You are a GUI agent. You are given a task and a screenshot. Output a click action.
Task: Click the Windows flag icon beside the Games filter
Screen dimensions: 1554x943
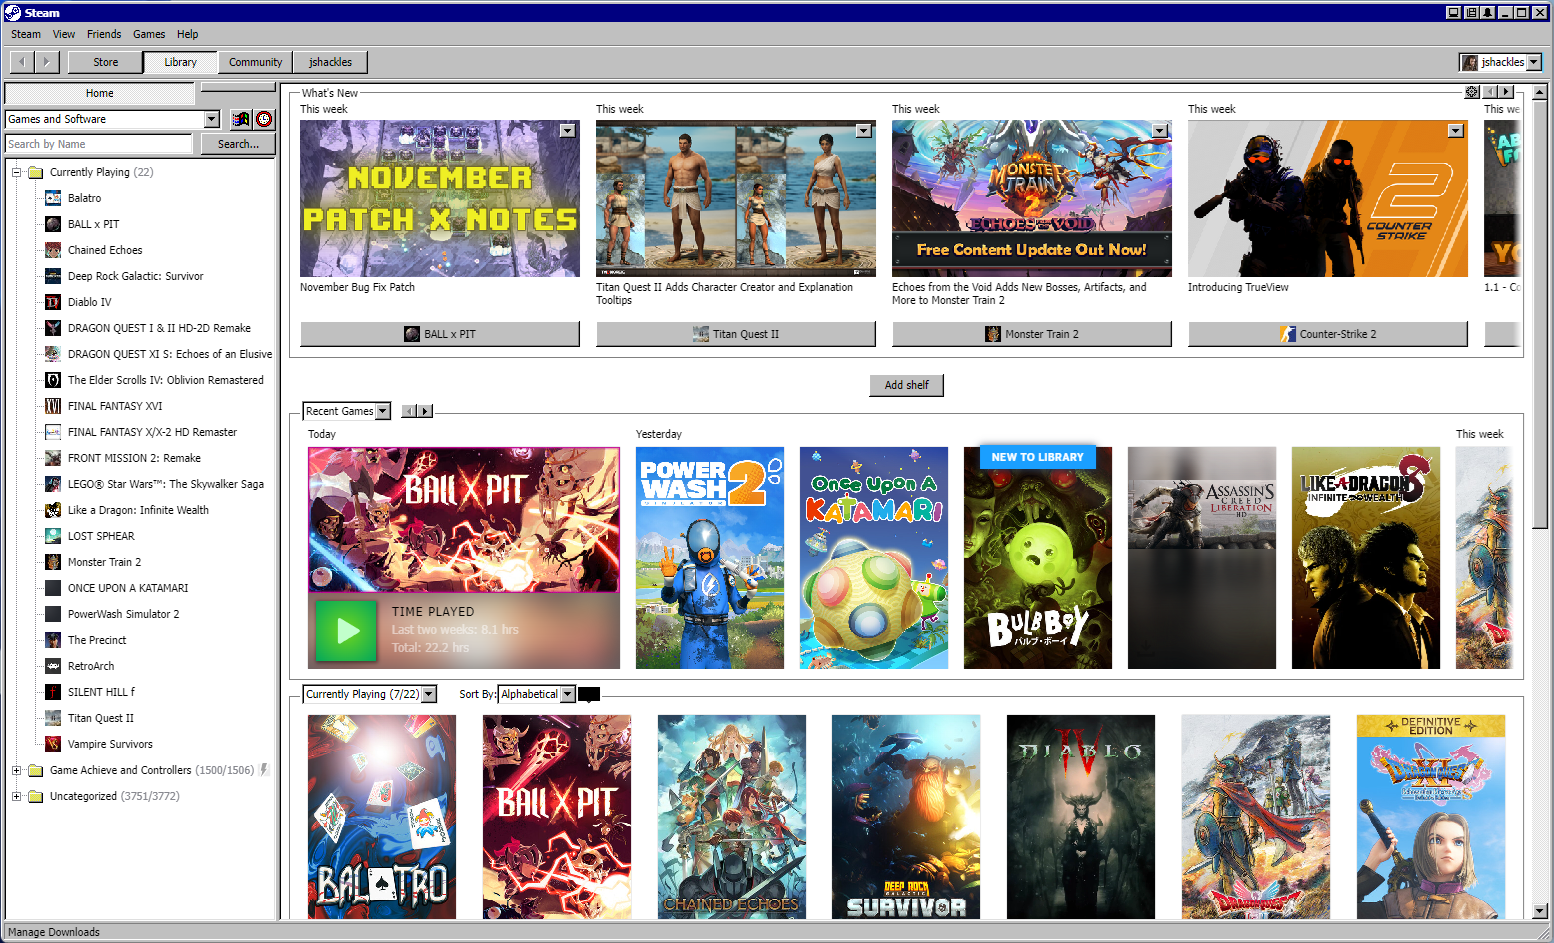(241, 119)
